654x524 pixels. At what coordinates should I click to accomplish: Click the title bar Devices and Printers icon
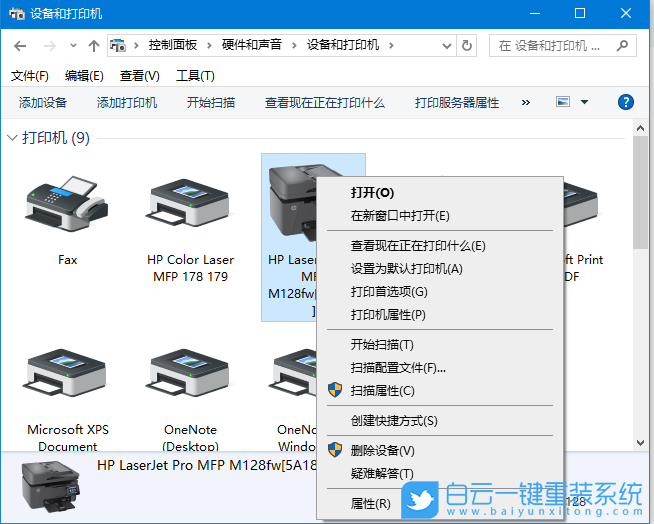pos(17,14)
